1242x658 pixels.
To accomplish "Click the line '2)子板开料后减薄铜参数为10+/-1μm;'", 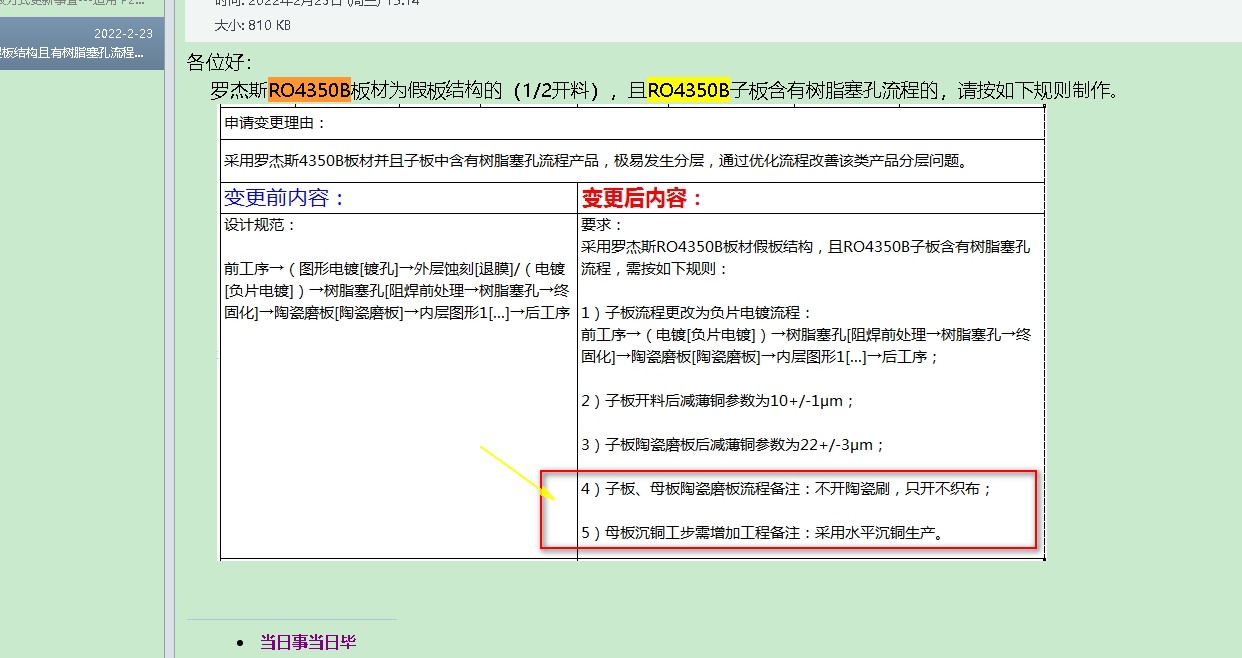I will pos(718,401).
